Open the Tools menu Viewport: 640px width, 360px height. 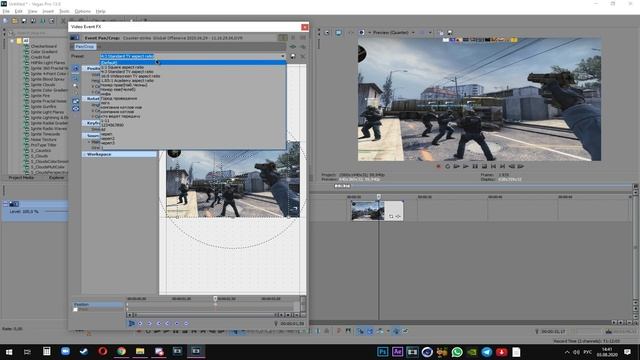pos(64,11)
